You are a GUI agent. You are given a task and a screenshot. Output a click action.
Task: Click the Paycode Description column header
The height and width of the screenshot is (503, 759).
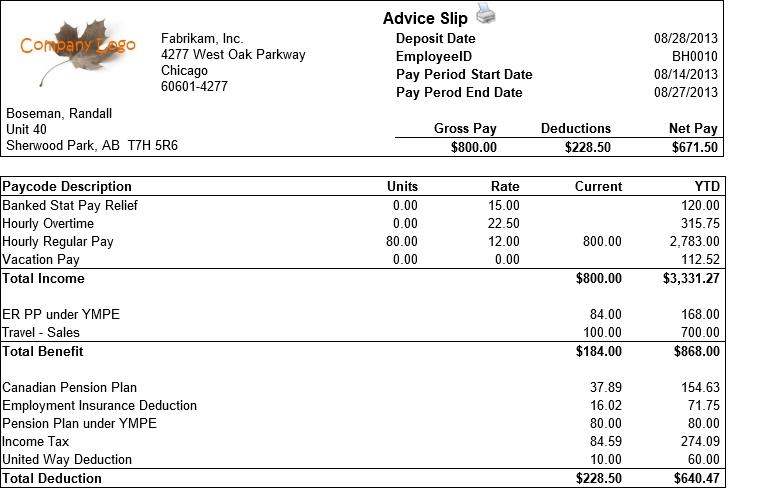(x=67, y=187)
